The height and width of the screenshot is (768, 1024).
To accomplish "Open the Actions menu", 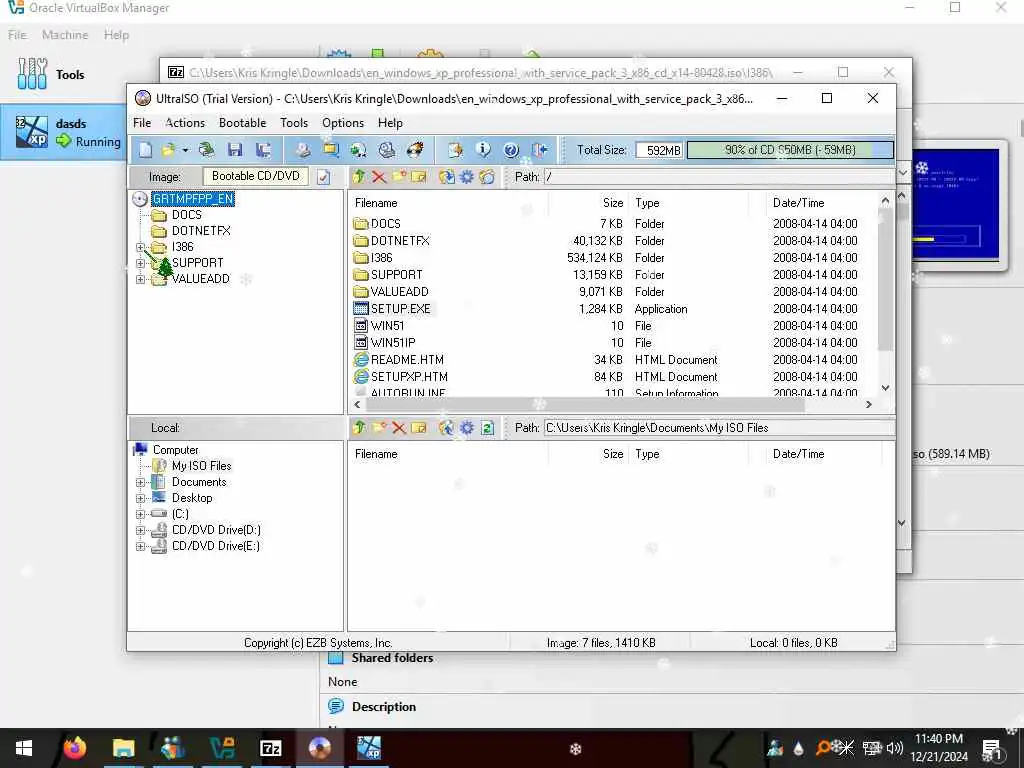I will point(185,123).
